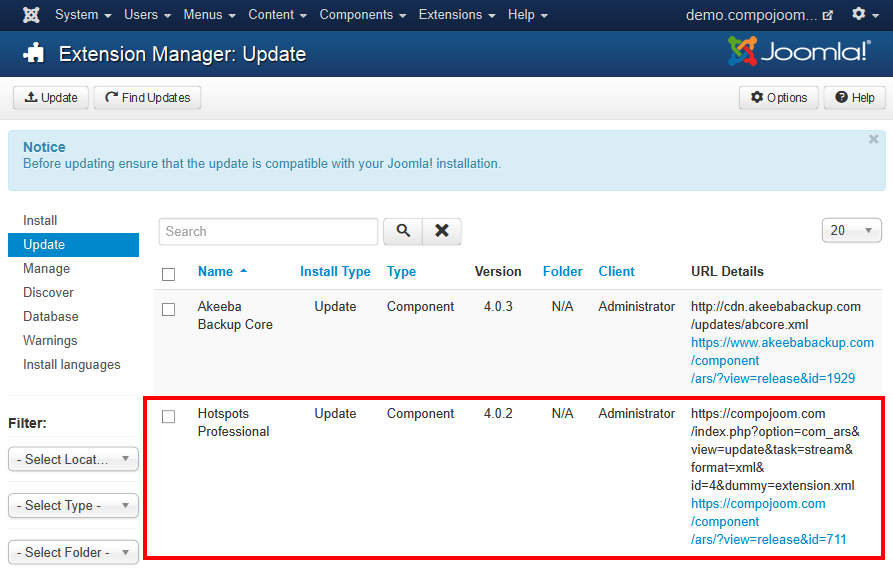Screen dimensions: 893x571
Task: Clear the search with X button
Action: [x=442, y=231]
